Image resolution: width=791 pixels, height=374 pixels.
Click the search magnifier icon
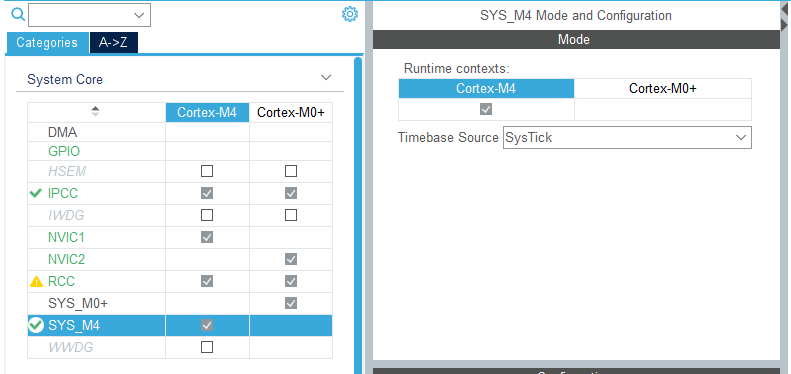18,15
